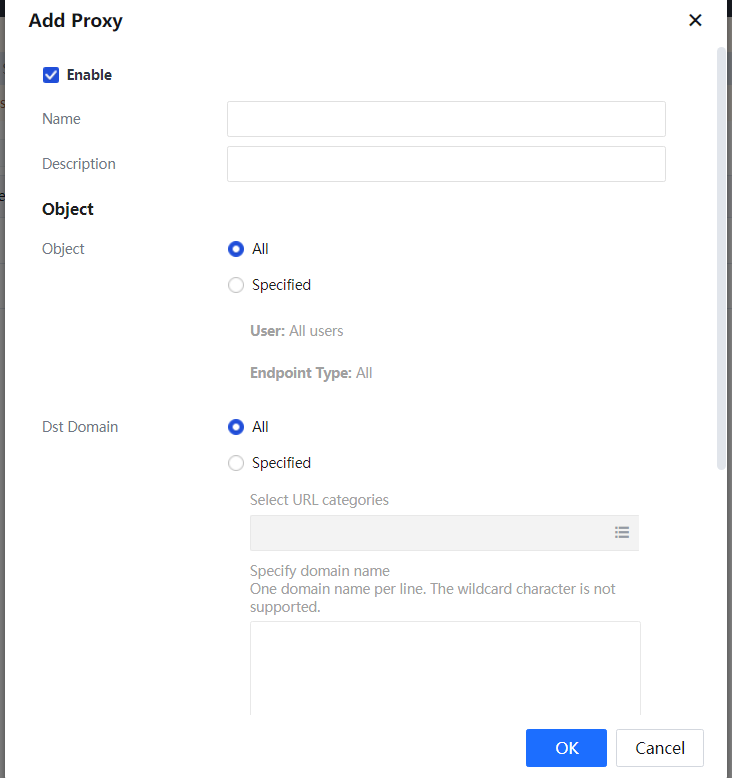The width and height of the screenshot is (732, 778).
Task: Open the Select URL categories field
Action: click(x=430, y=533)
